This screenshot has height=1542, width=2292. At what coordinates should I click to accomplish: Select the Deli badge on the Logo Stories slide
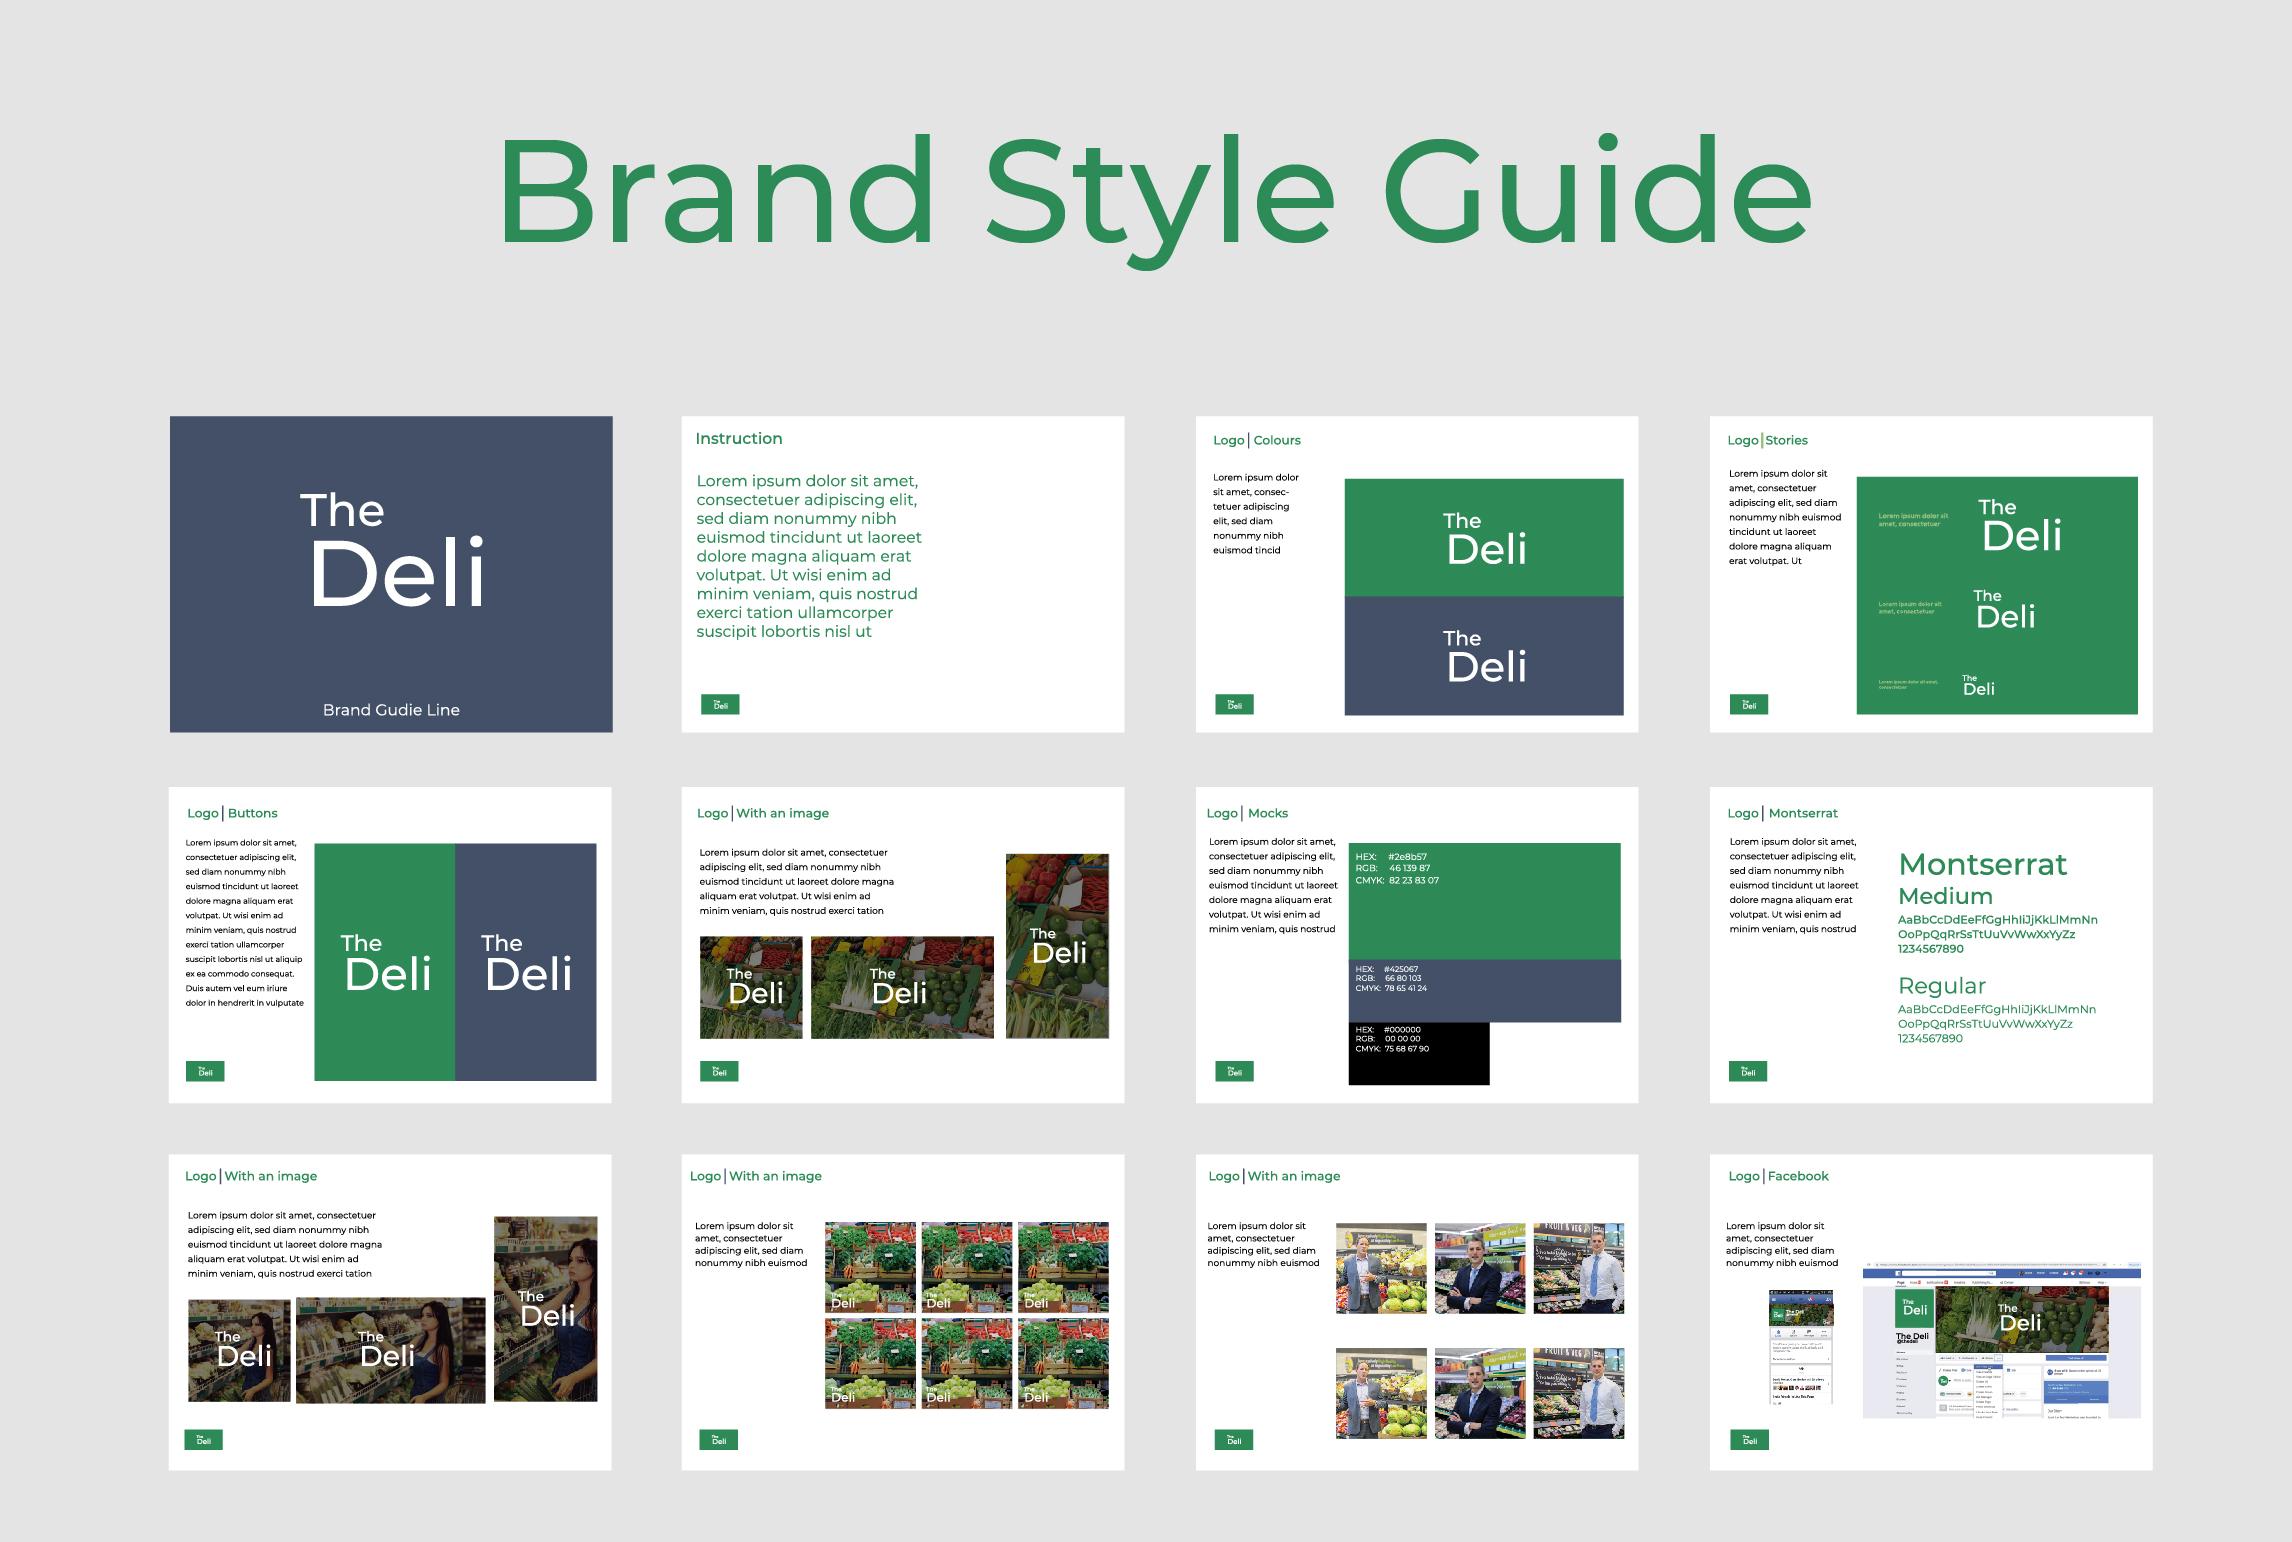[1750, 704]
